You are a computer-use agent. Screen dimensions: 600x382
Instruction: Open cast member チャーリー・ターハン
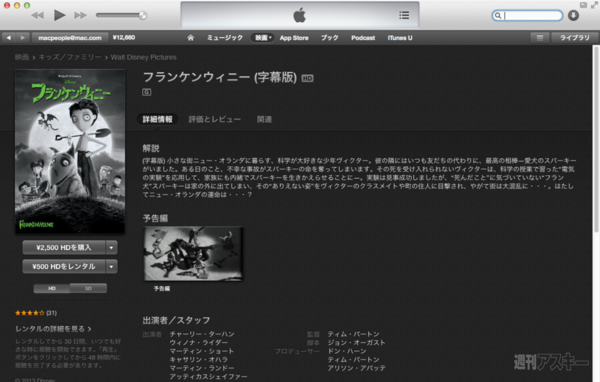(x=202, y=334)
